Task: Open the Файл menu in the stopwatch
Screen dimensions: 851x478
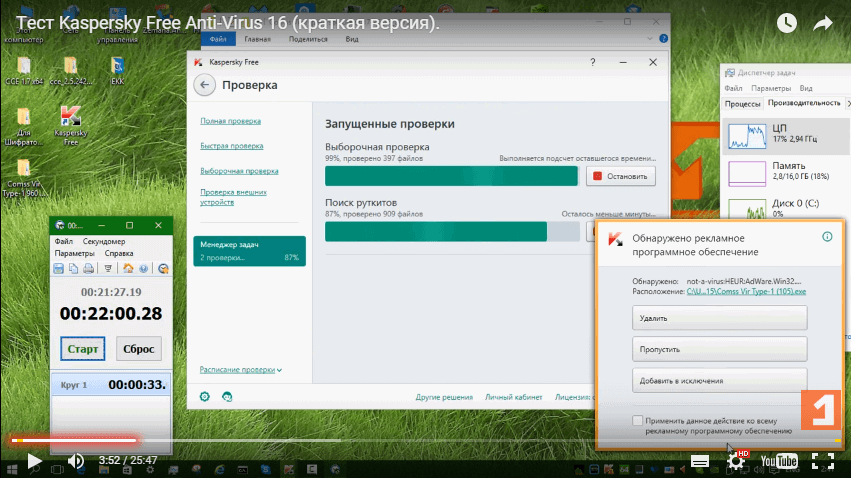Action: click(x=63, y=241)
